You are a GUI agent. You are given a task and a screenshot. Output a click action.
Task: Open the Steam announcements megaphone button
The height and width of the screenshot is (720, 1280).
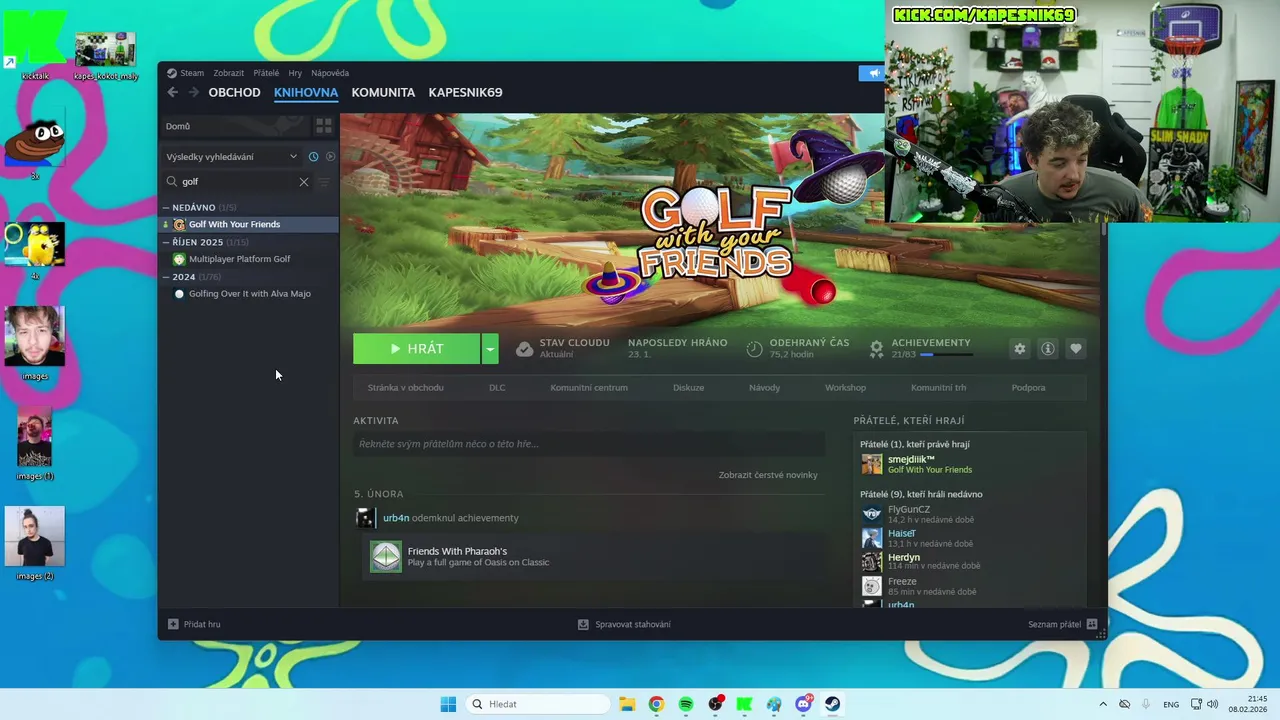[x=872, y=73]
